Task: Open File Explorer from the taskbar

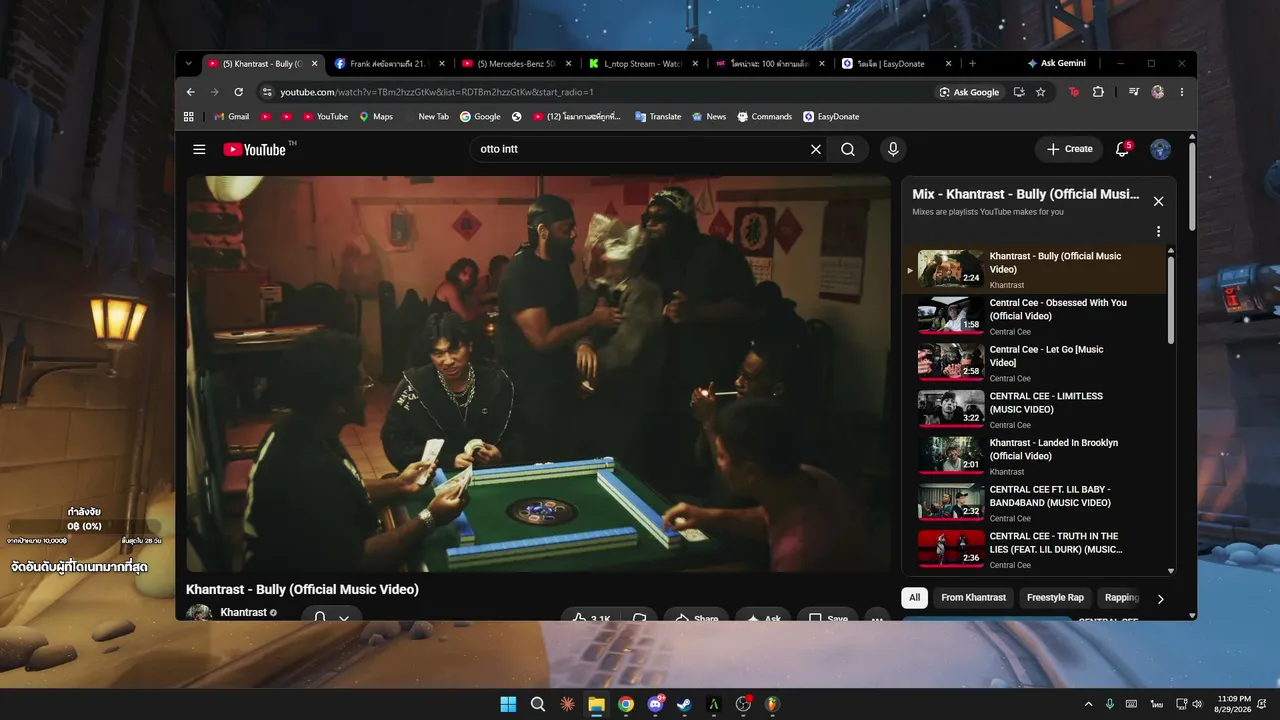Action: [596, 704]
